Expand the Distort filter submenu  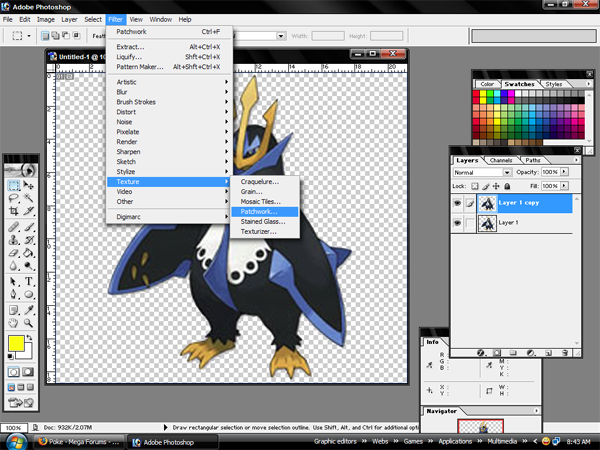169,112
